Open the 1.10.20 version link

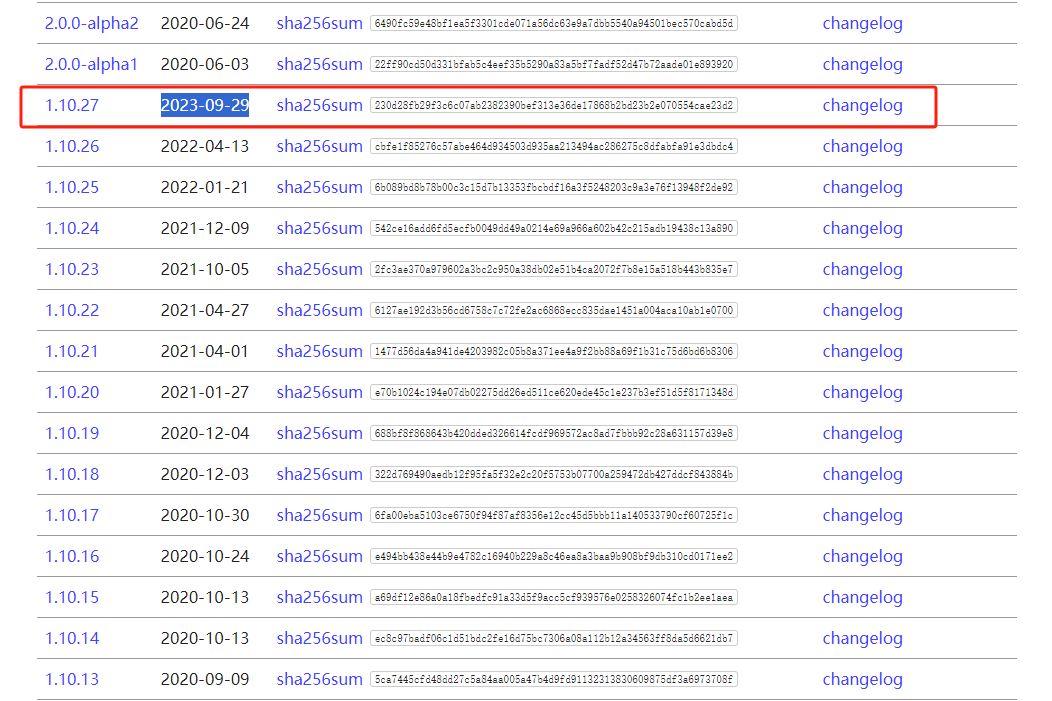pos(72,392)
